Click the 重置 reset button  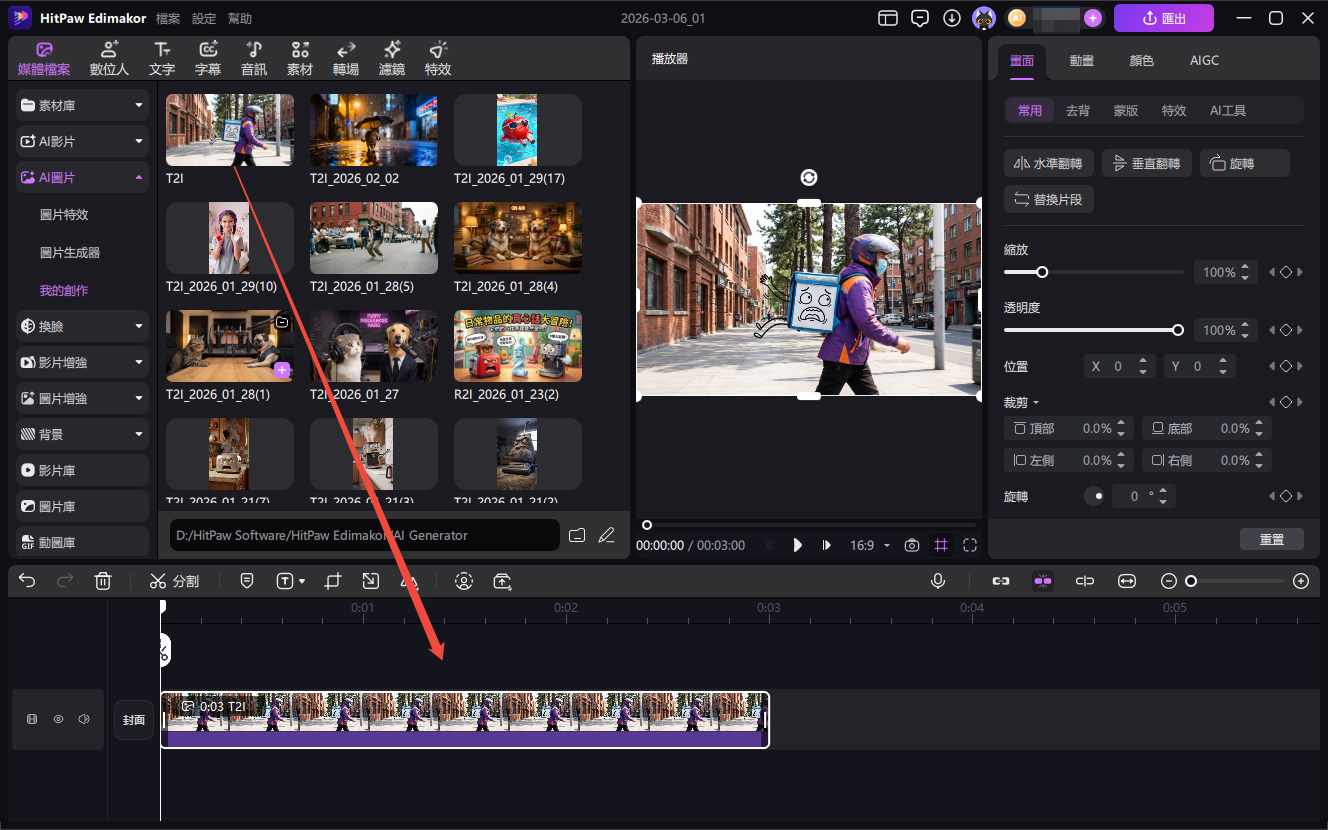point(1271,539)
